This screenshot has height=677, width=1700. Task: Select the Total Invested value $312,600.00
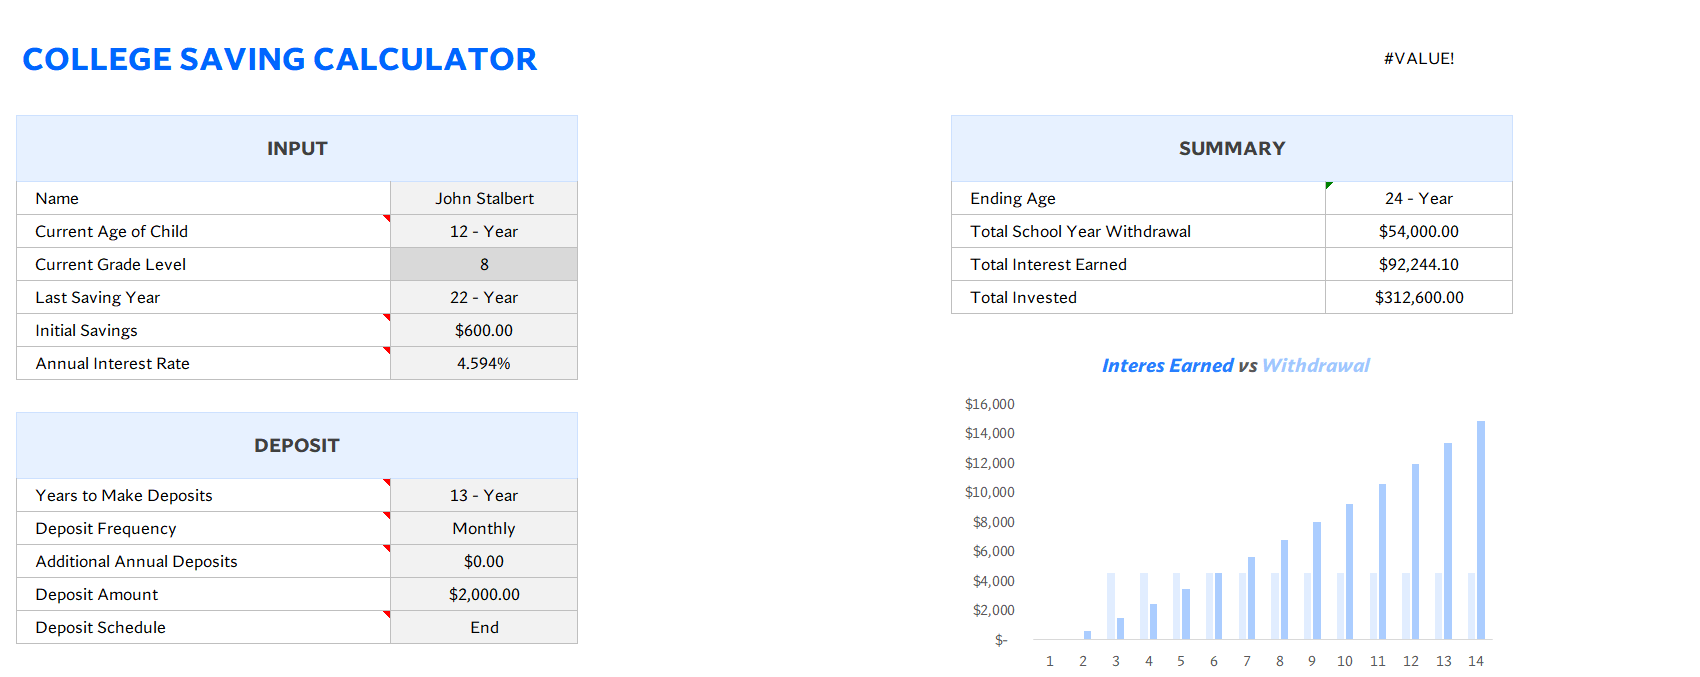coord(1419,297)
